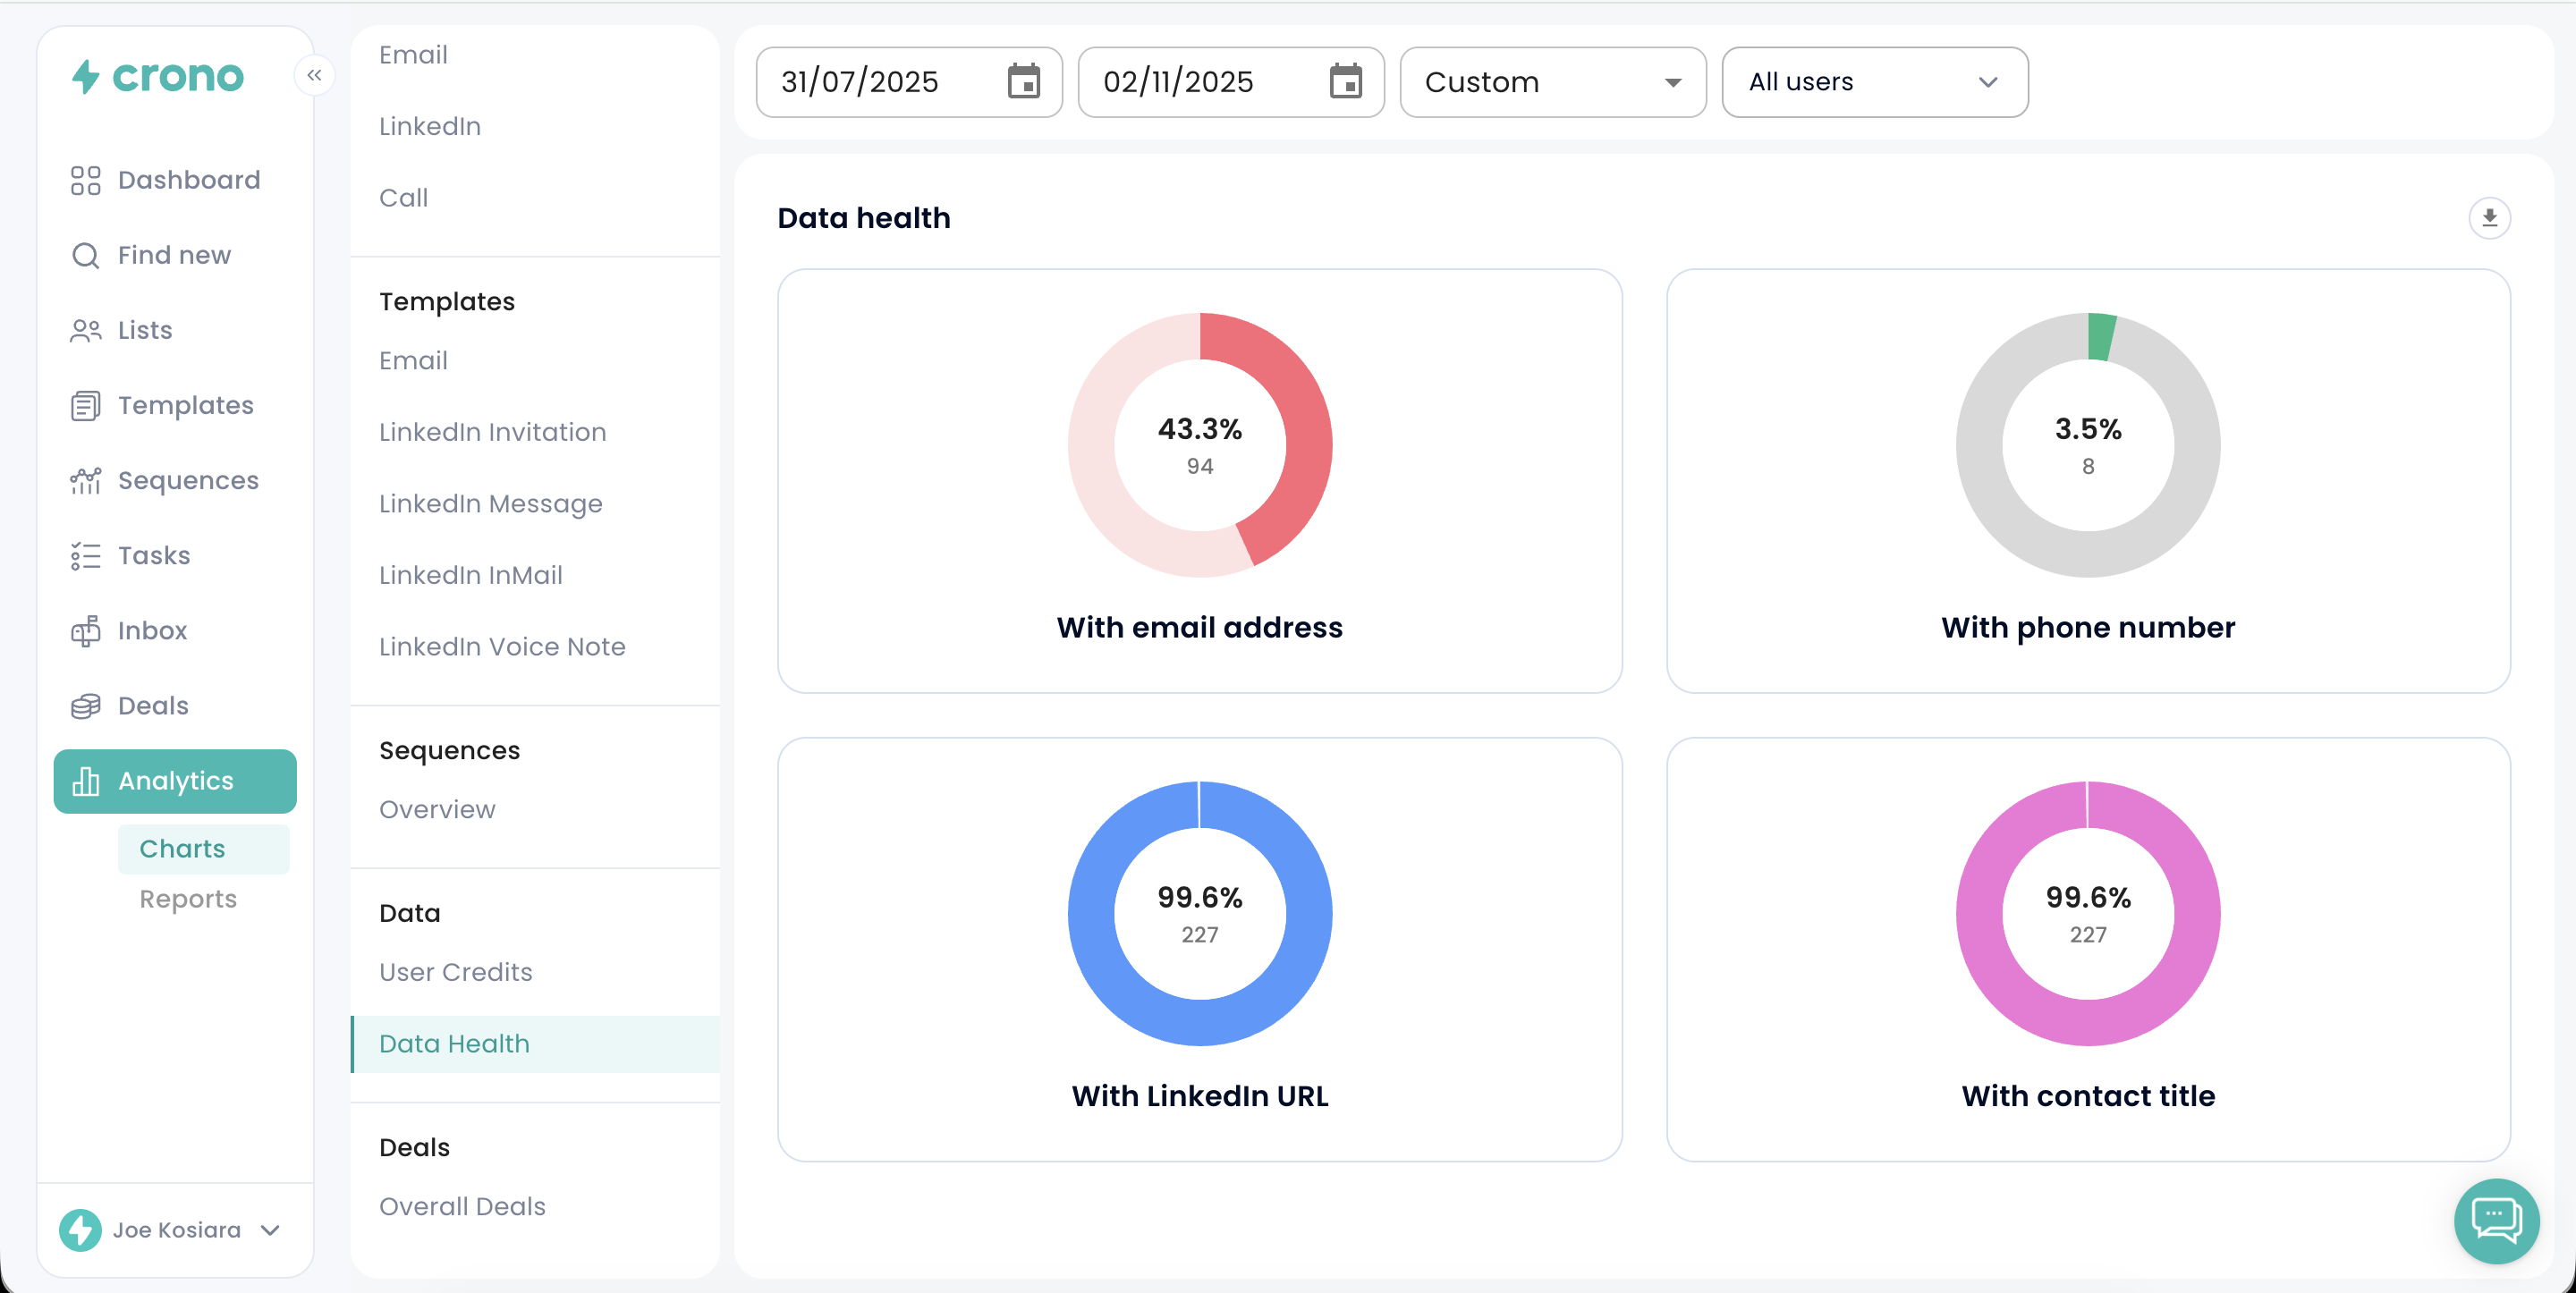Expand the Custom date range dropdown
The image size is (2576, 1293).
(x=1552, y=82)
